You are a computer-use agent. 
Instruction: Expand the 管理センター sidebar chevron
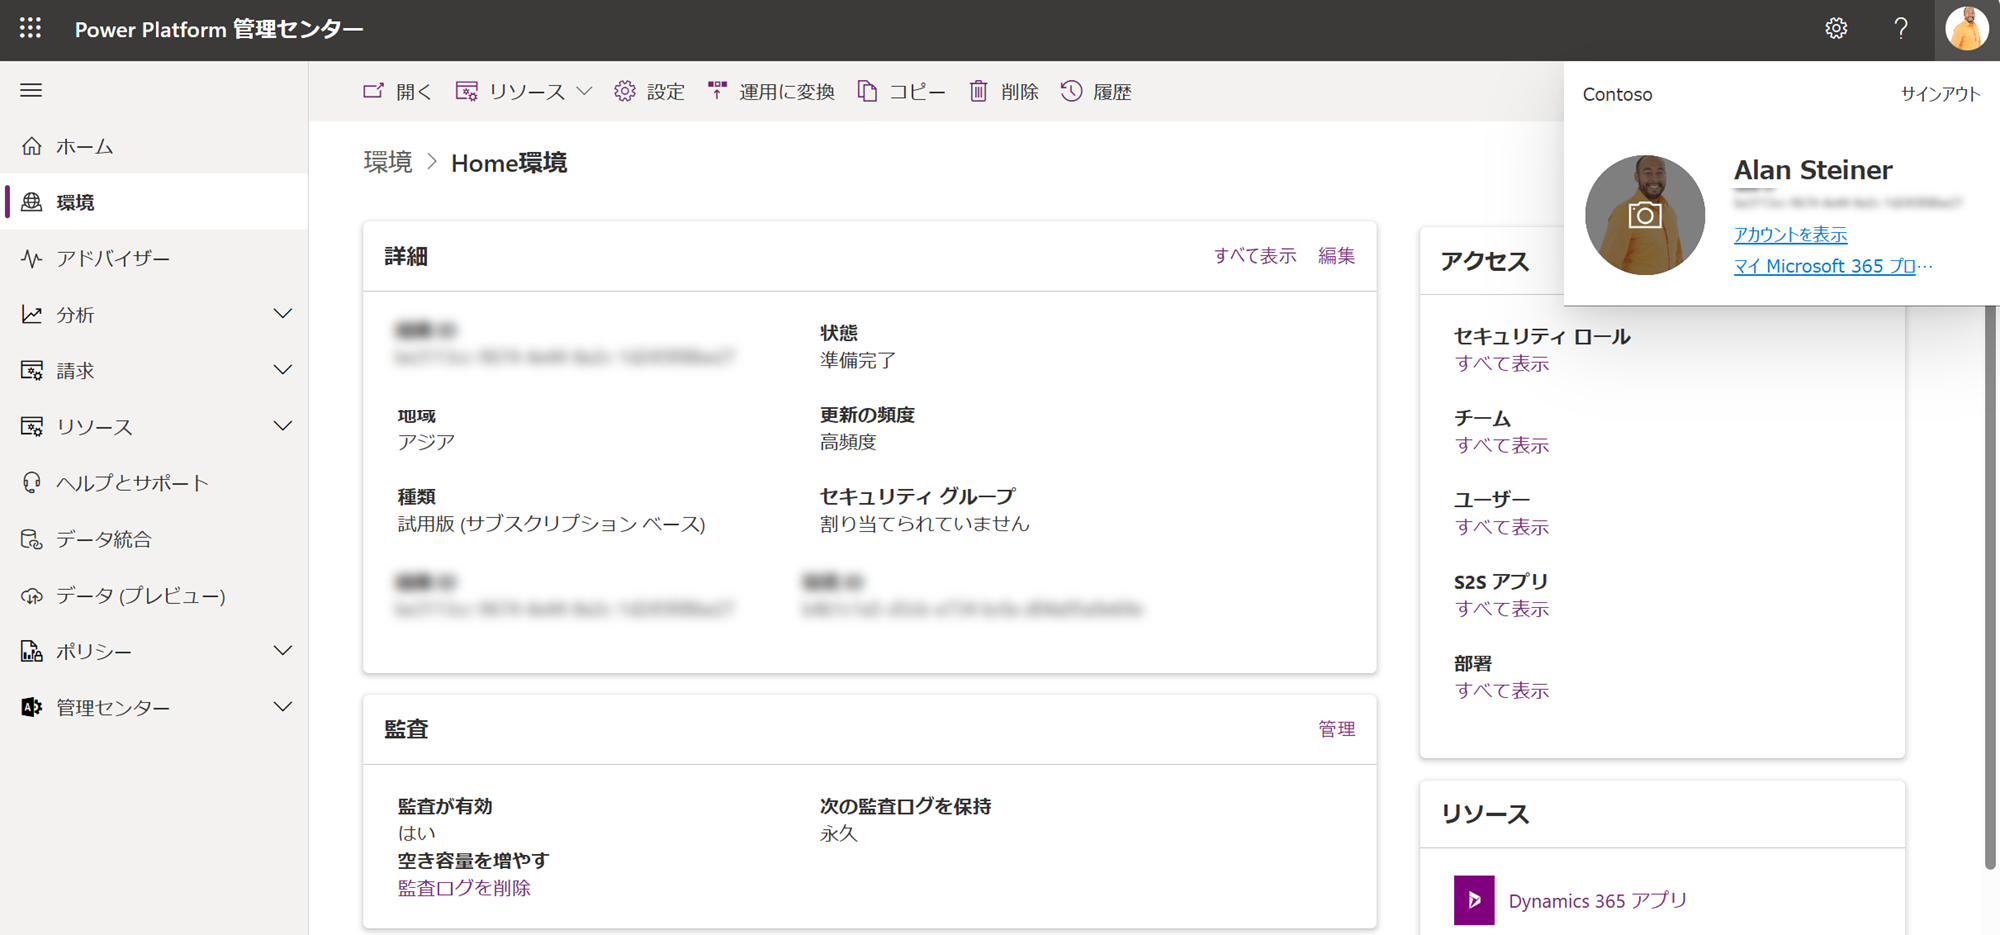pos(283,707)
